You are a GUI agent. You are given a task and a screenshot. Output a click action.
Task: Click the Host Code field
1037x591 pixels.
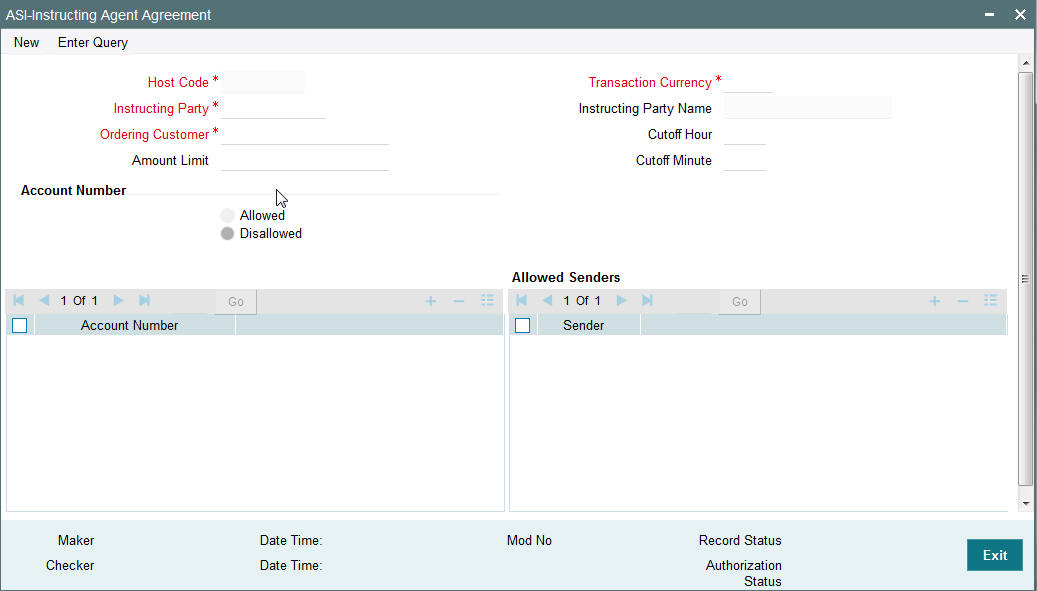tap(263, 82)
